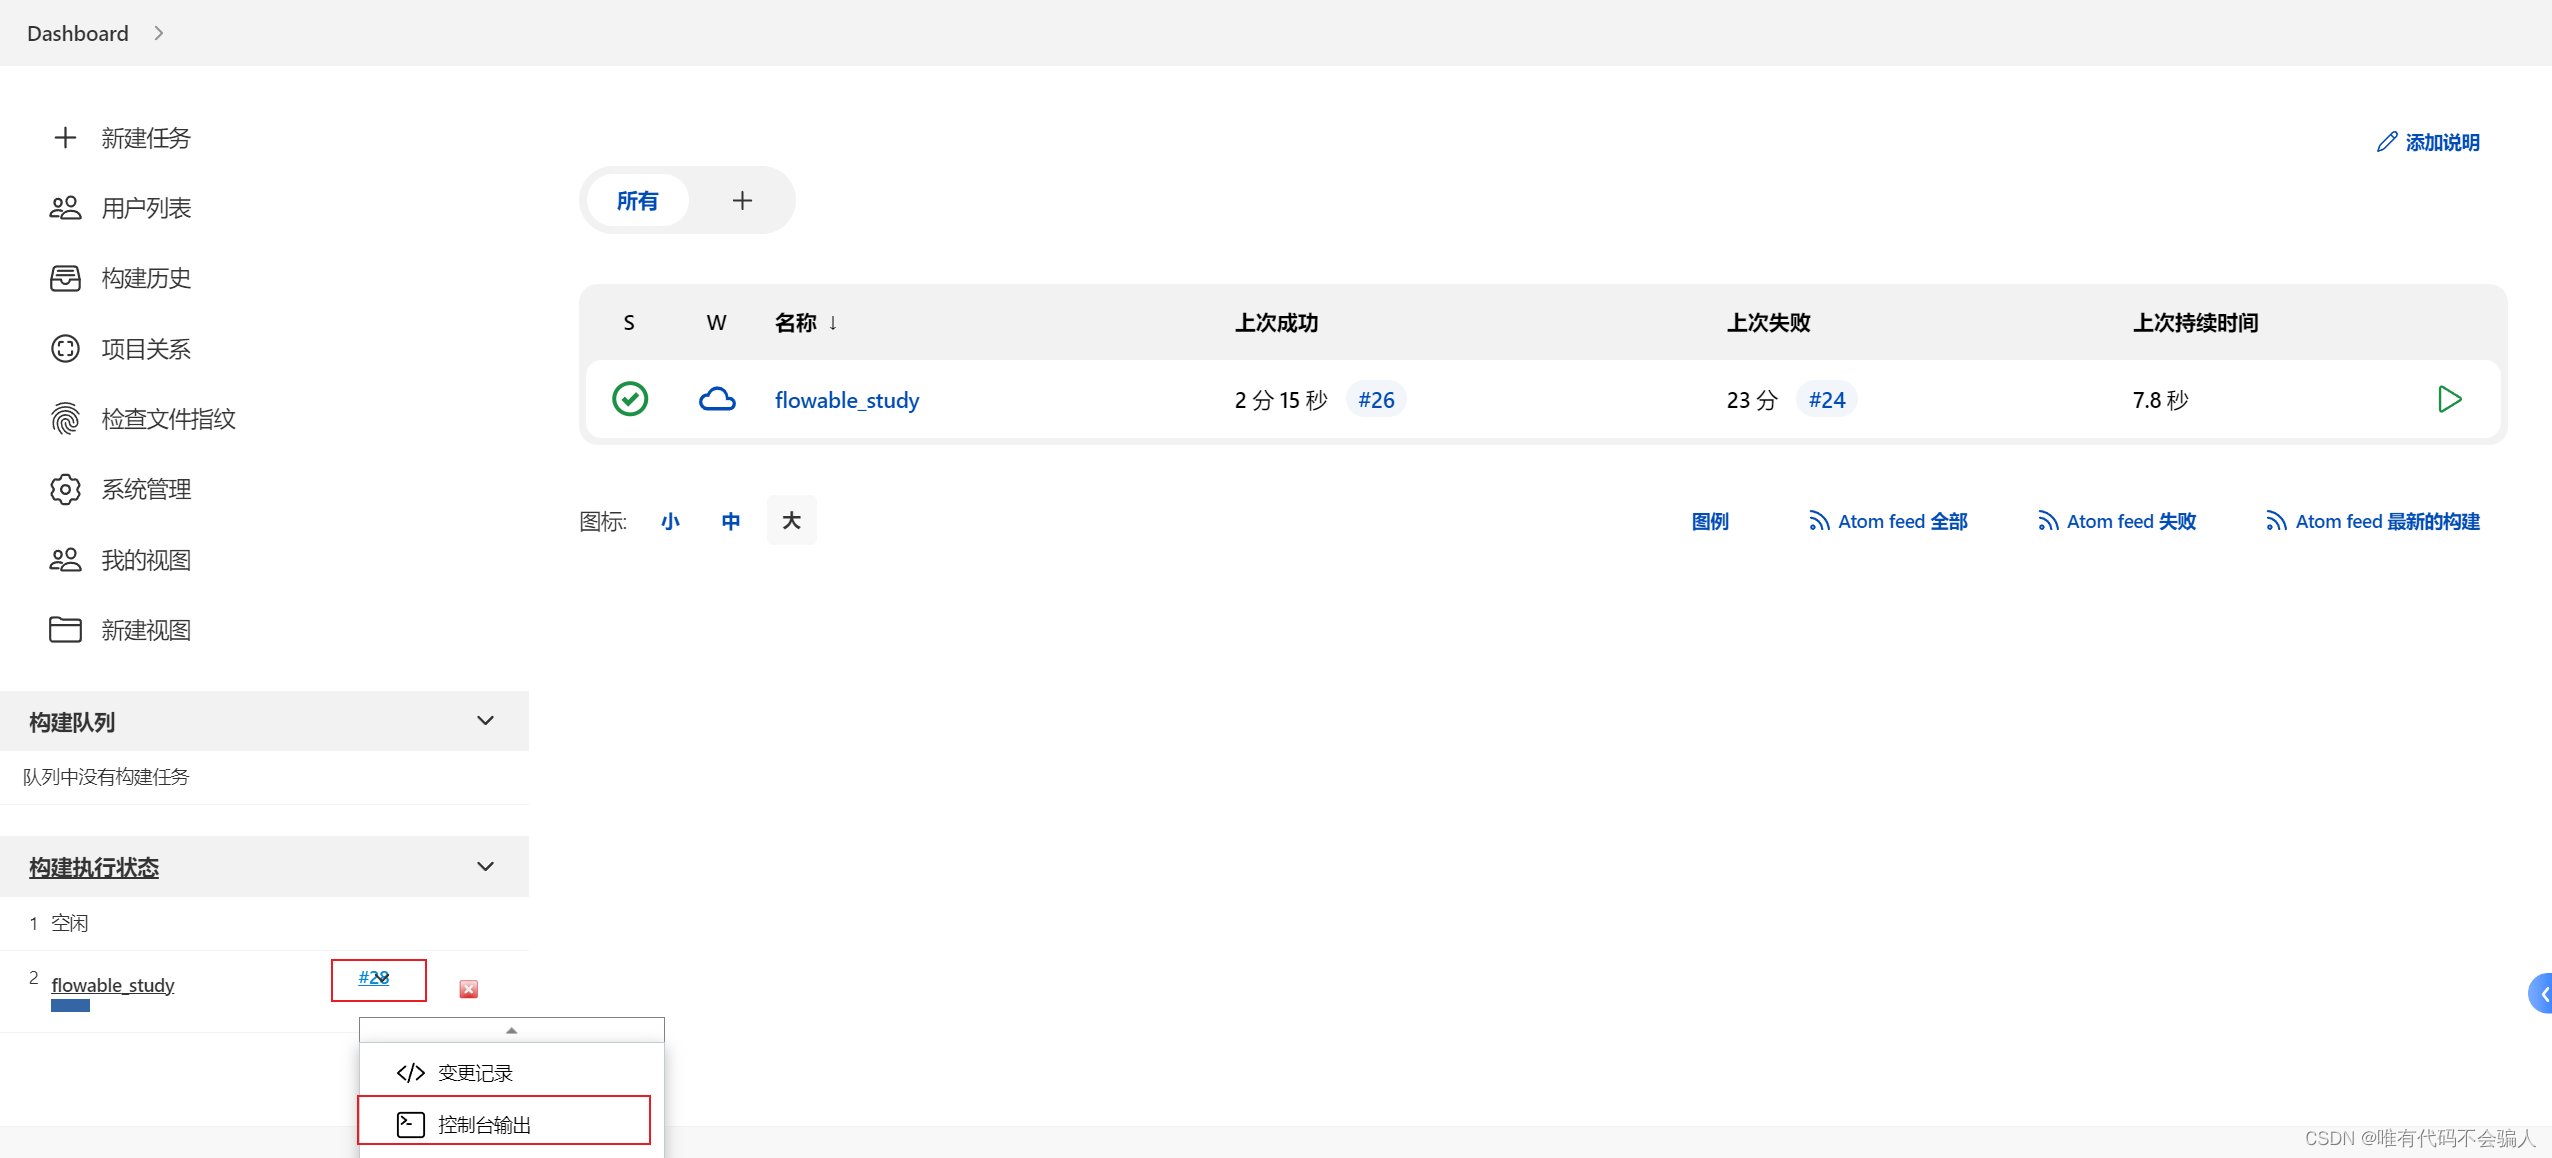
Task: Click the people icon beside 用户列表
Action: pyautogui.click(x=65, y=208)
